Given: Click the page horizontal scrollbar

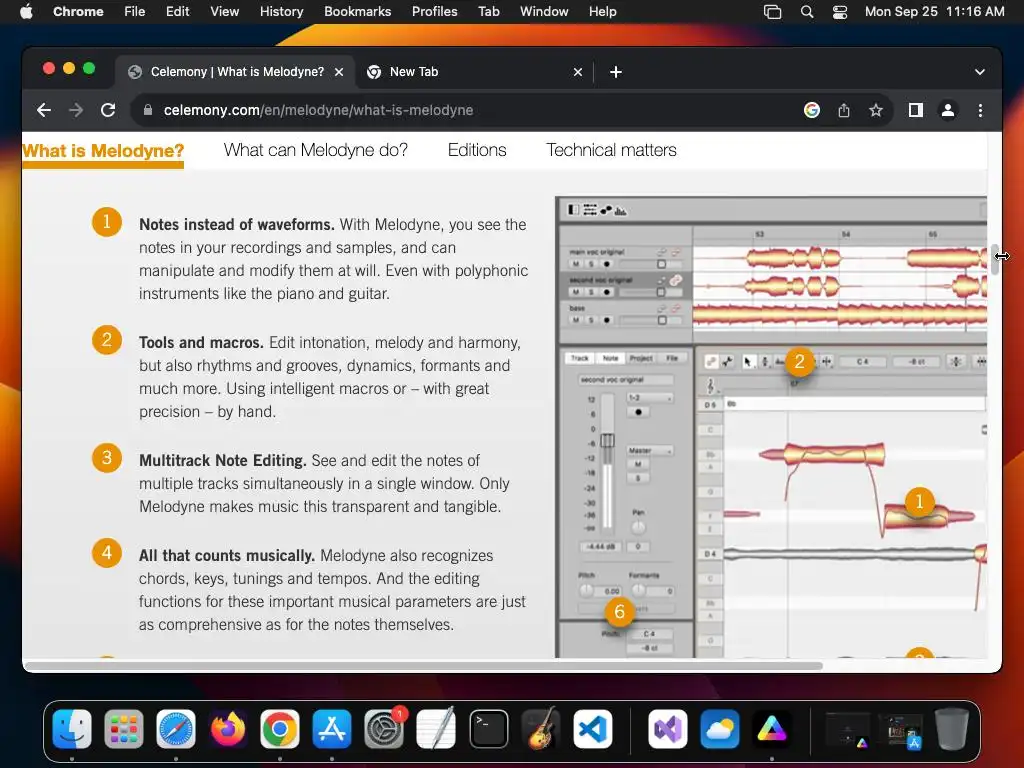Looking at the screenshot, I should (423, 666).
